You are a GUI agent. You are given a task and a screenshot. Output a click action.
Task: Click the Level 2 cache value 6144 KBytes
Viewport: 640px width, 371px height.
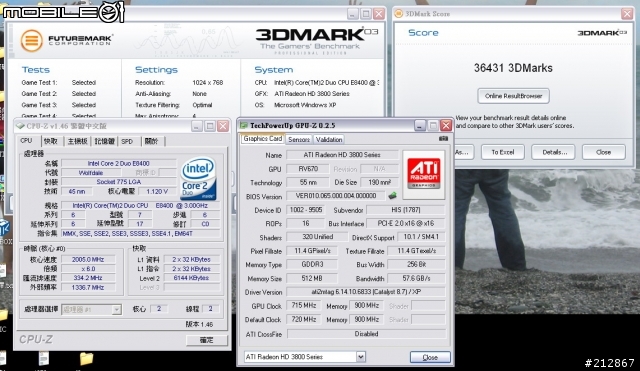pyautogui.click(x=191, y=278)
